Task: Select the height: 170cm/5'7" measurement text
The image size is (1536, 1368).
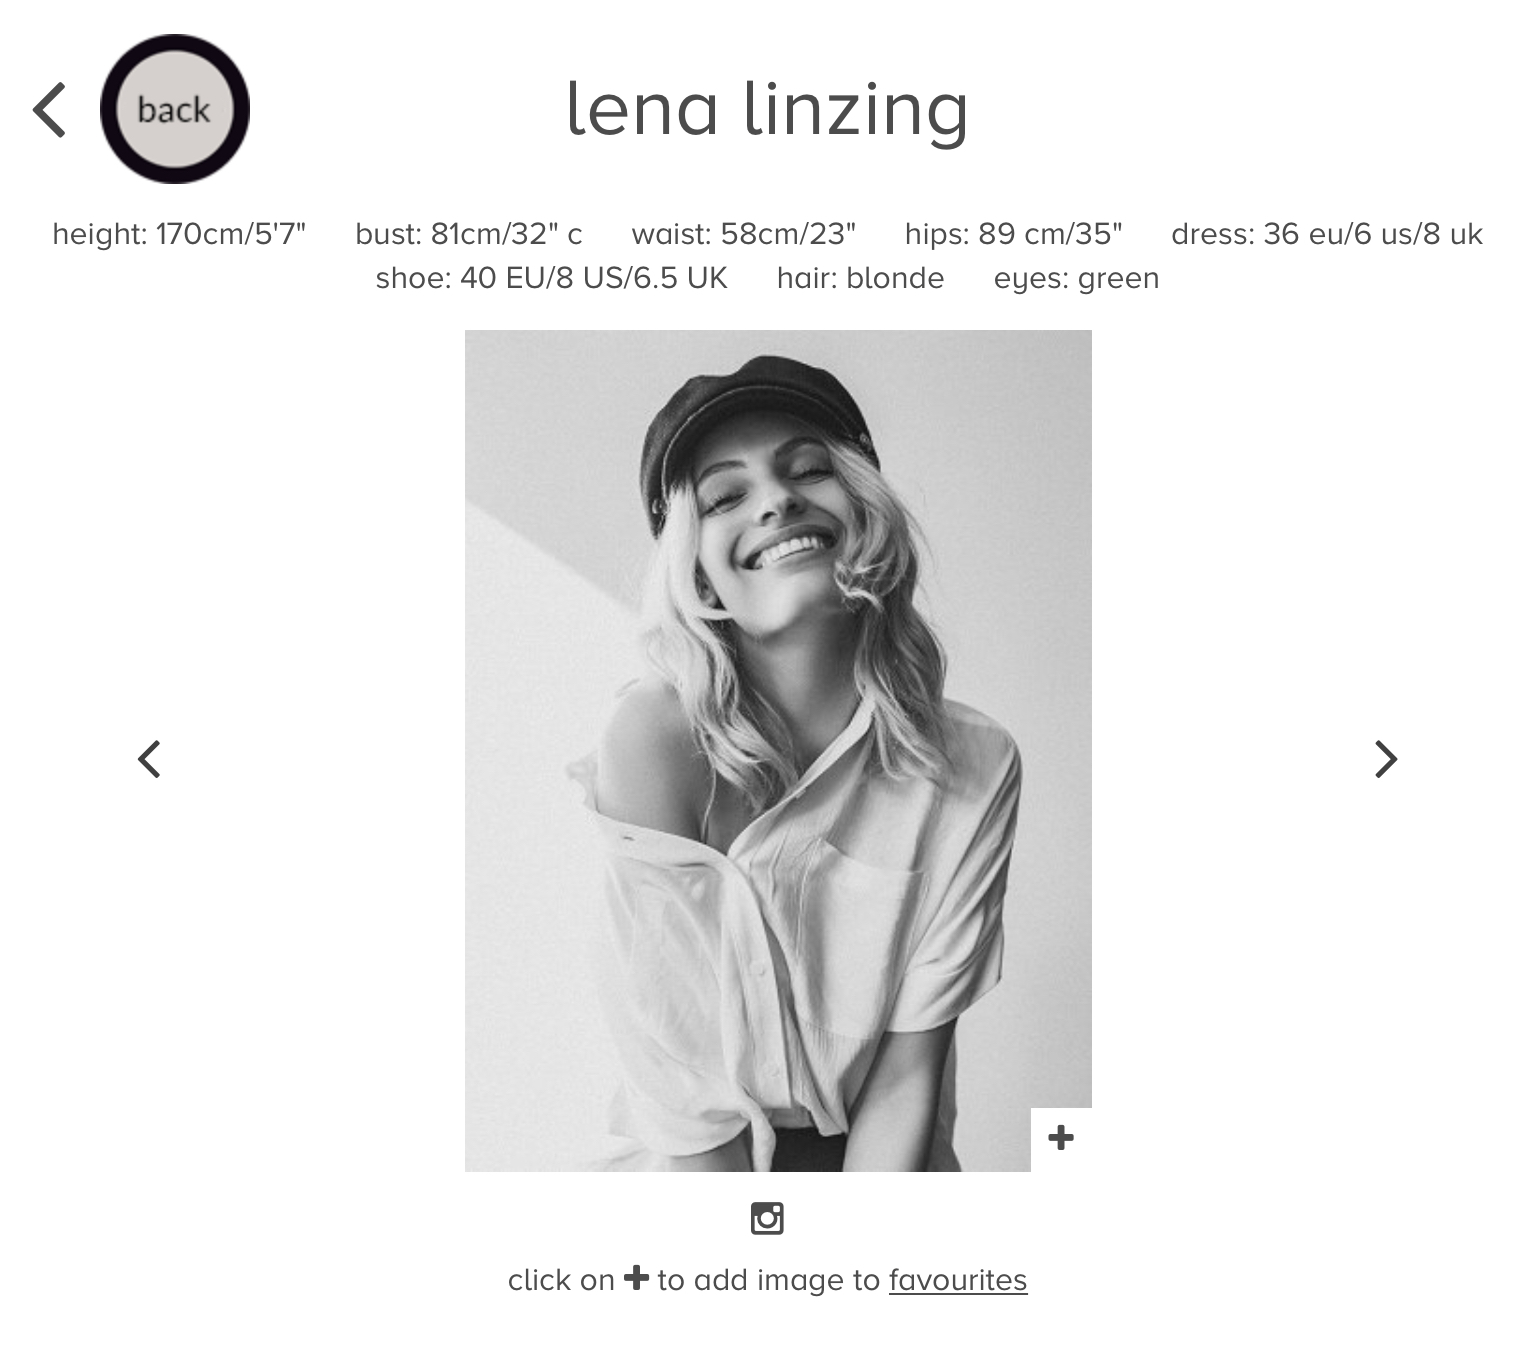Action: [x=179, y=234]
